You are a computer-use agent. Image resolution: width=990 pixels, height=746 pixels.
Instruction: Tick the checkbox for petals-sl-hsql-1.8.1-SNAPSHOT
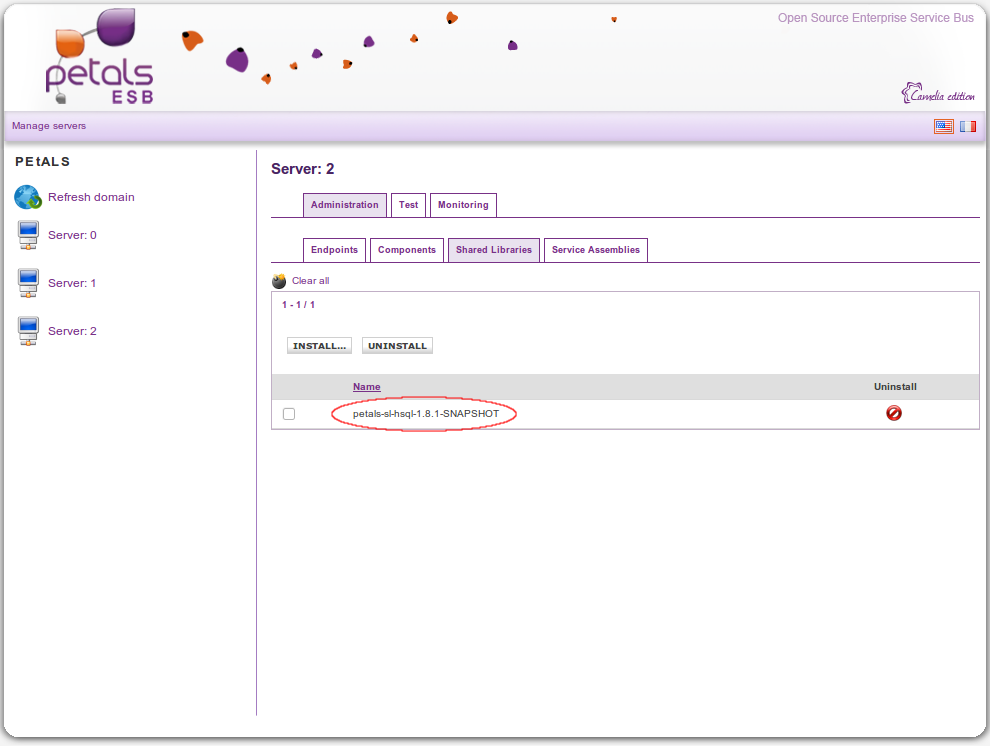(x=289, y=414)
